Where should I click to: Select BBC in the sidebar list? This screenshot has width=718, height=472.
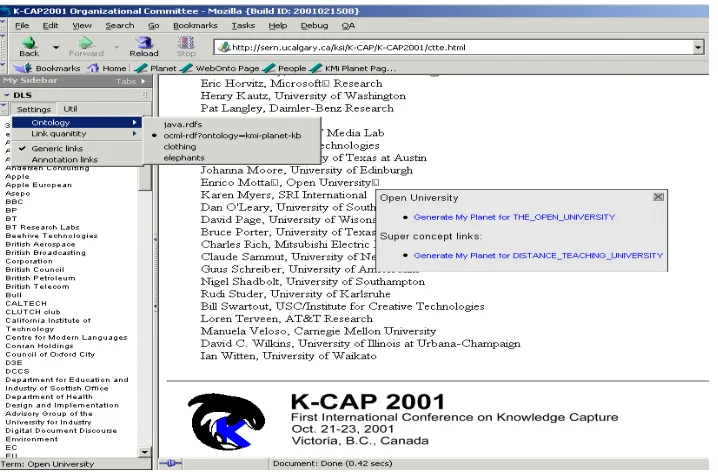14,201
